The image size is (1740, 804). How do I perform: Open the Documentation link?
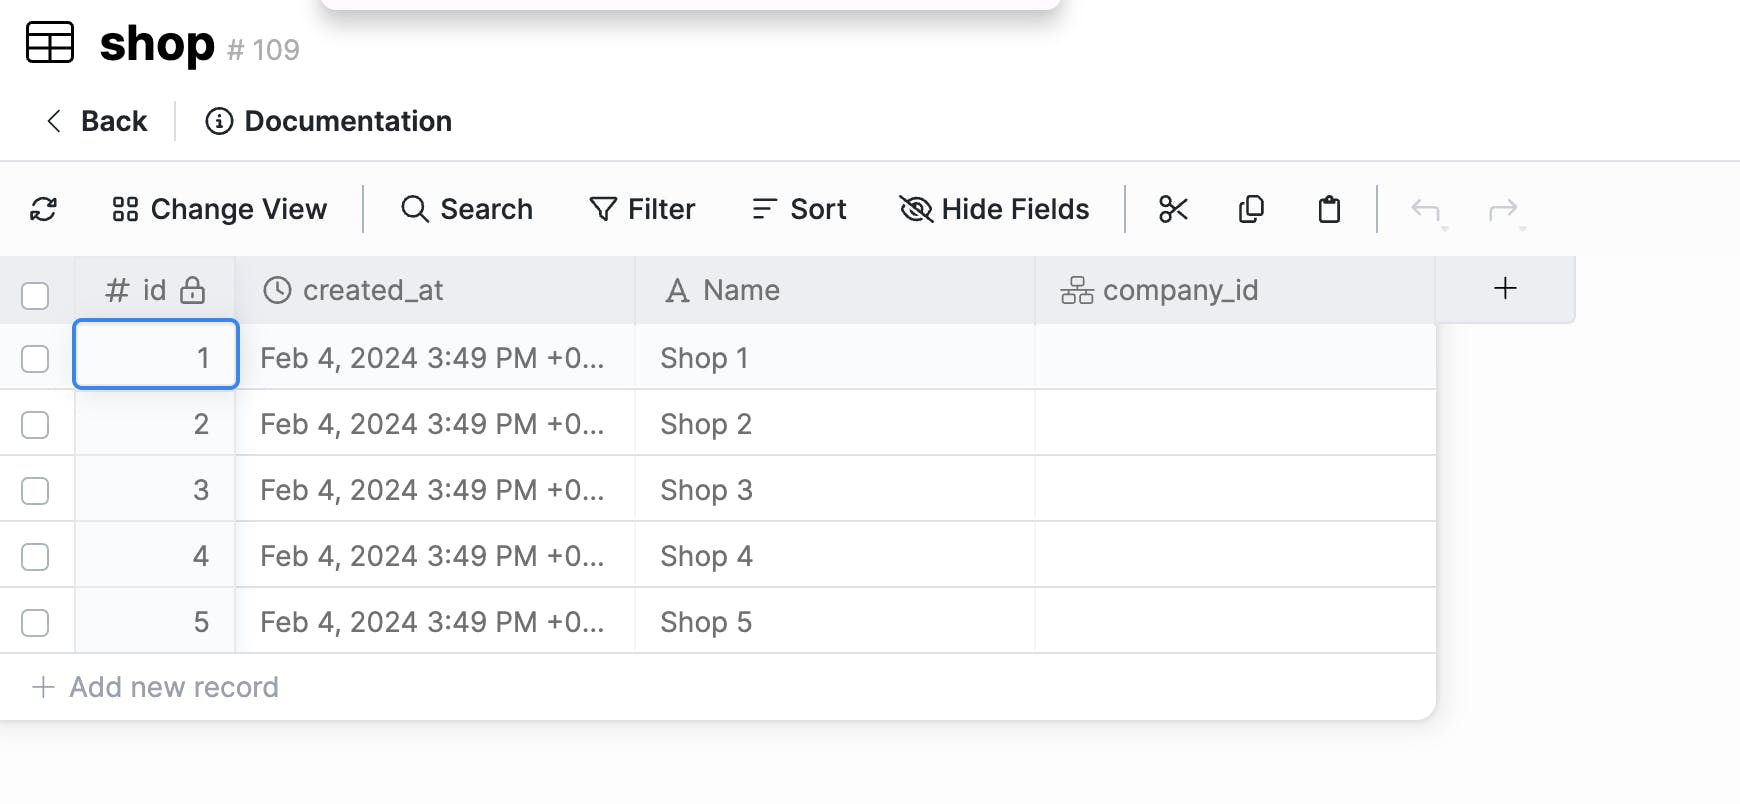pyautogui.click(x=329, y=121)
